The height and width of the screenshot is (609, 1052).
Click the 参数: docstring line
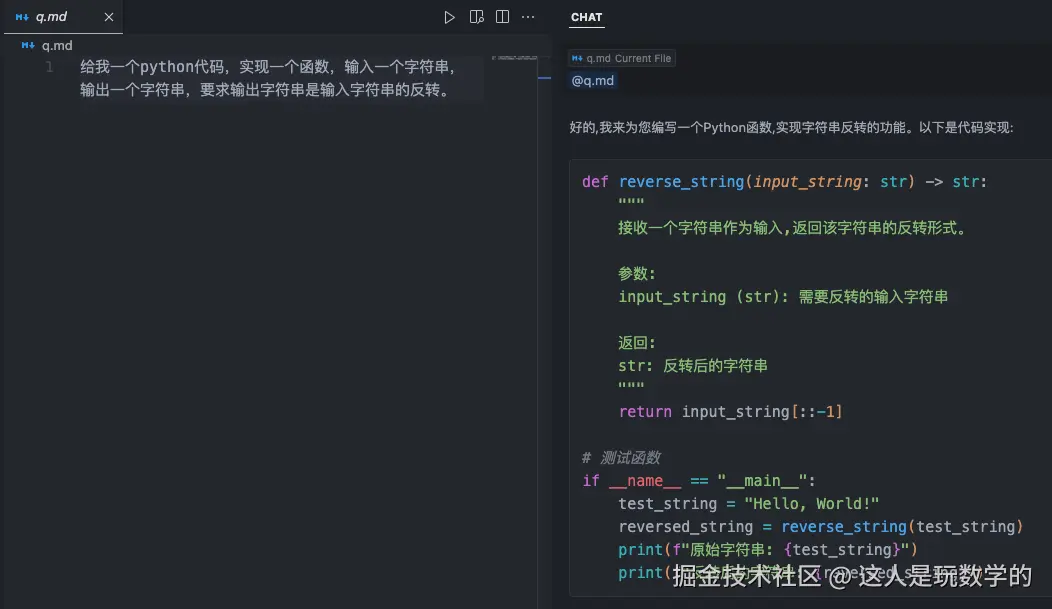(636, 274)
